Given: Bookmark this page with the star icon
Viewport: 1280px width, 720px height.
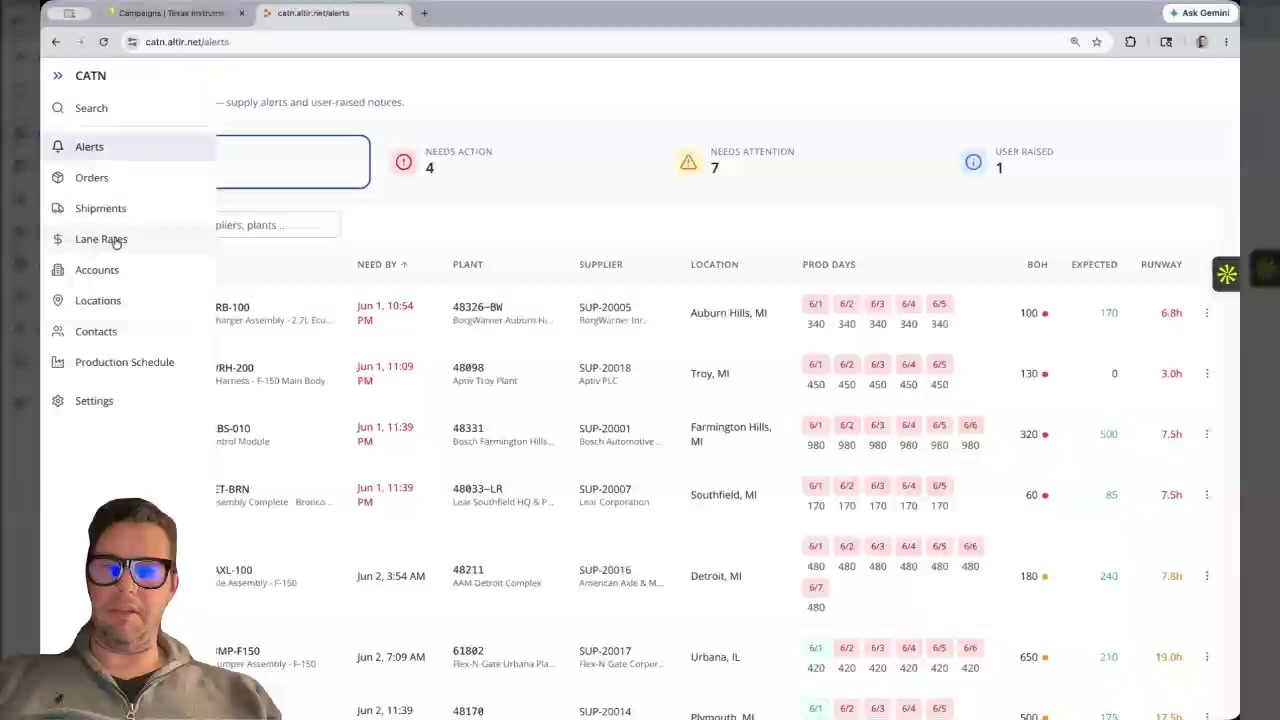Looking at the screenshot, I should 1097,42.
